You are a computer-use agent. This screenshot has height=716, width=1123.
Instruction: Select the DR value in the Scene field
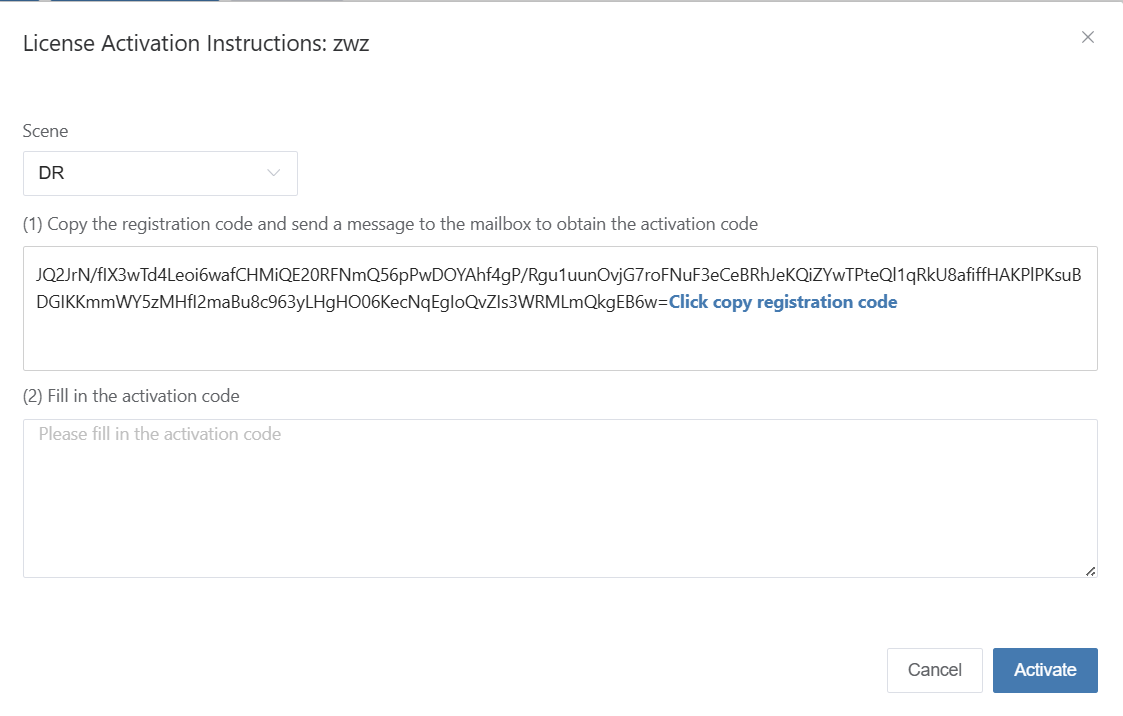tap(52, 173)
